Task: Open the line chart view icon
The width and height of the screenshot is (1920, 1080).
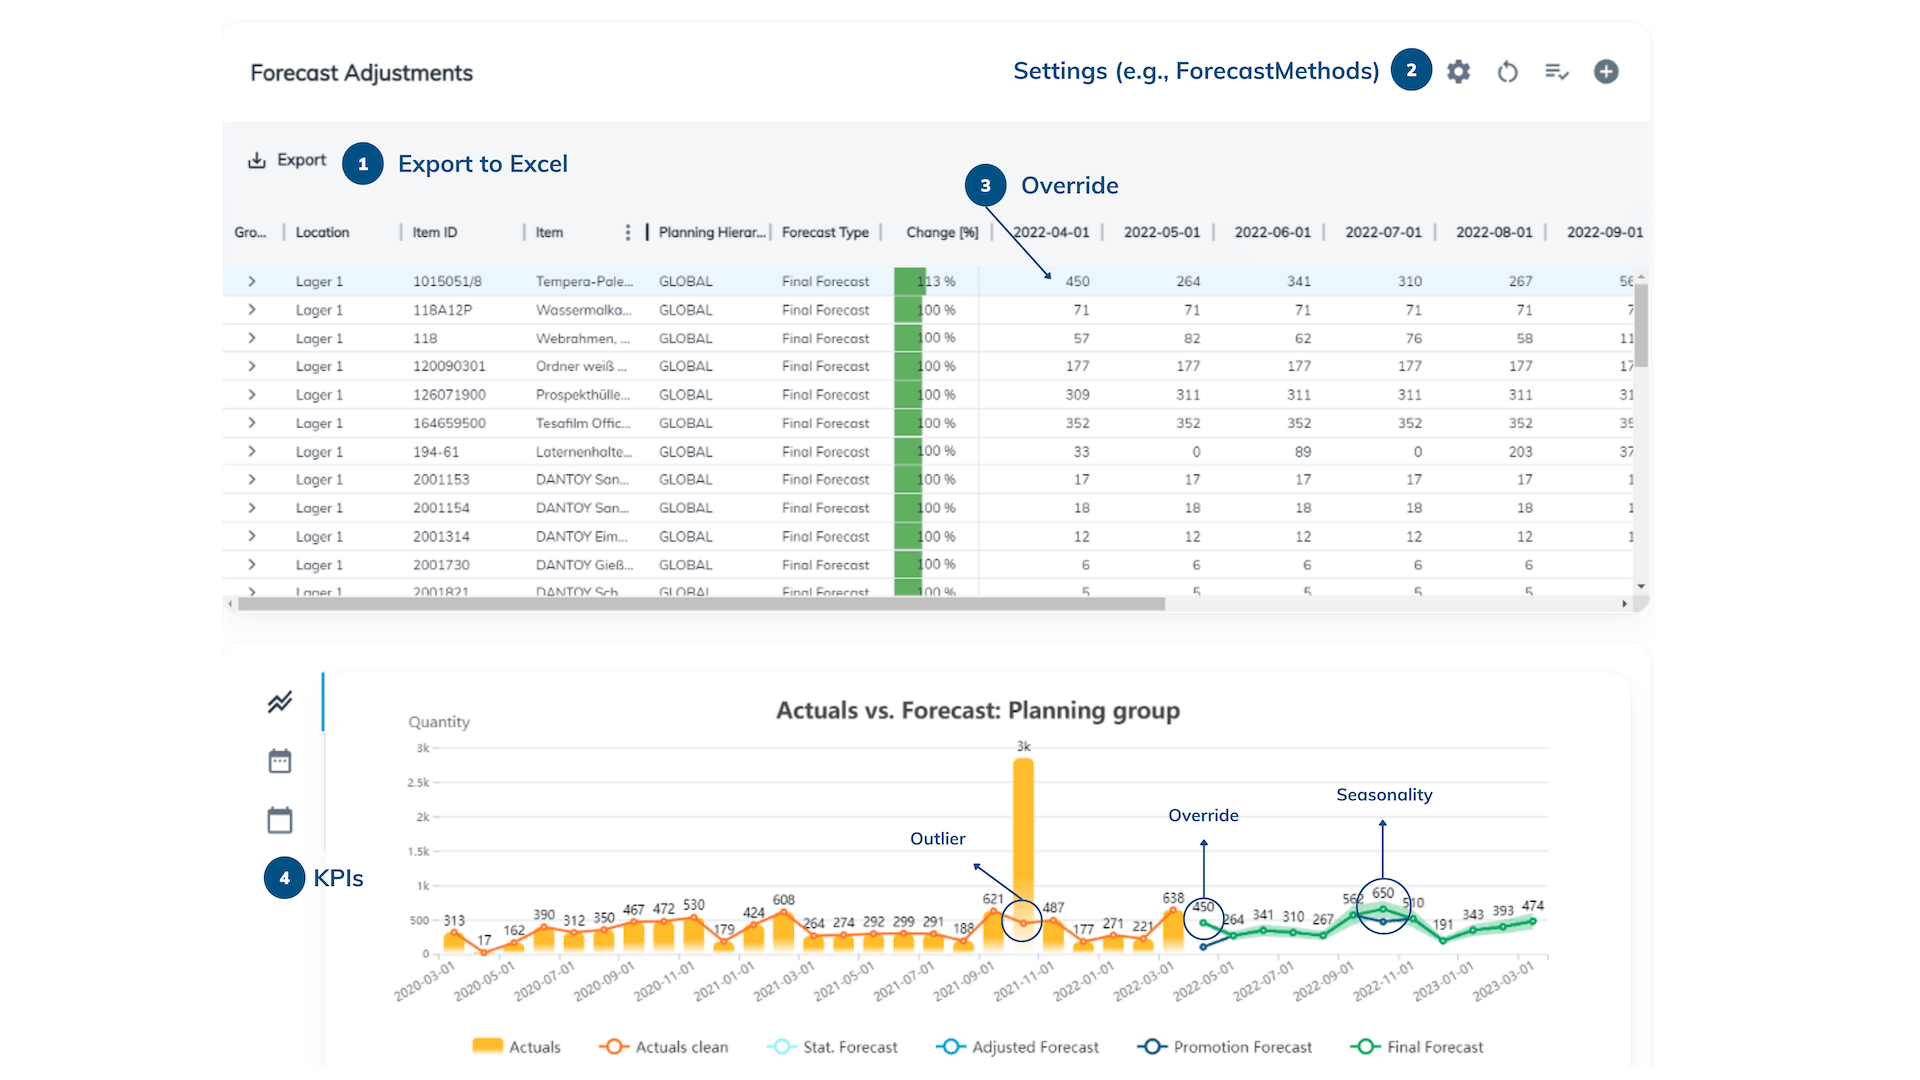Action: (280, 702)
